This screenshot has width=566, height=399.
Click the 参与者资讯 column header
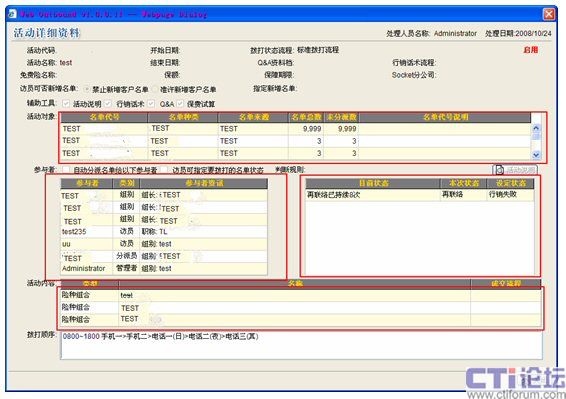[204, 183]
